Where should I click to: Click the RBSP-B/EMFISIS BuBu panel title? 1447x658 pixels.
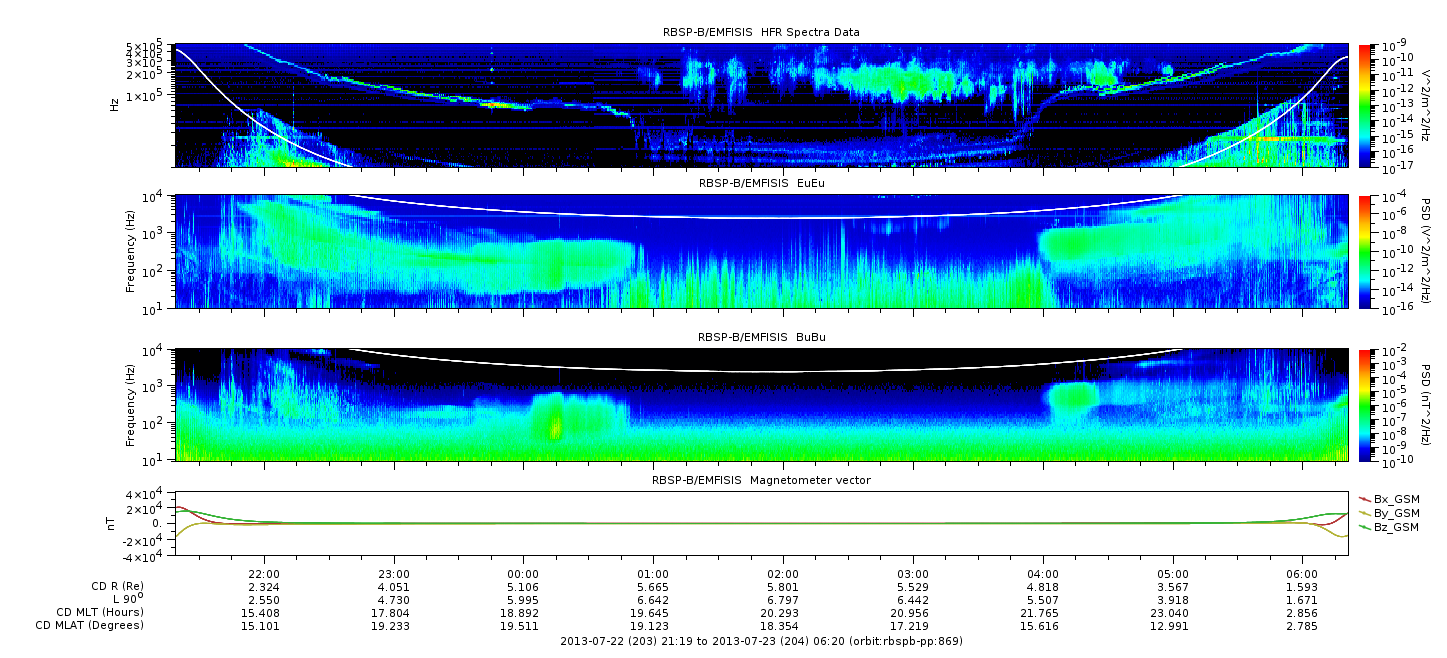761,338
